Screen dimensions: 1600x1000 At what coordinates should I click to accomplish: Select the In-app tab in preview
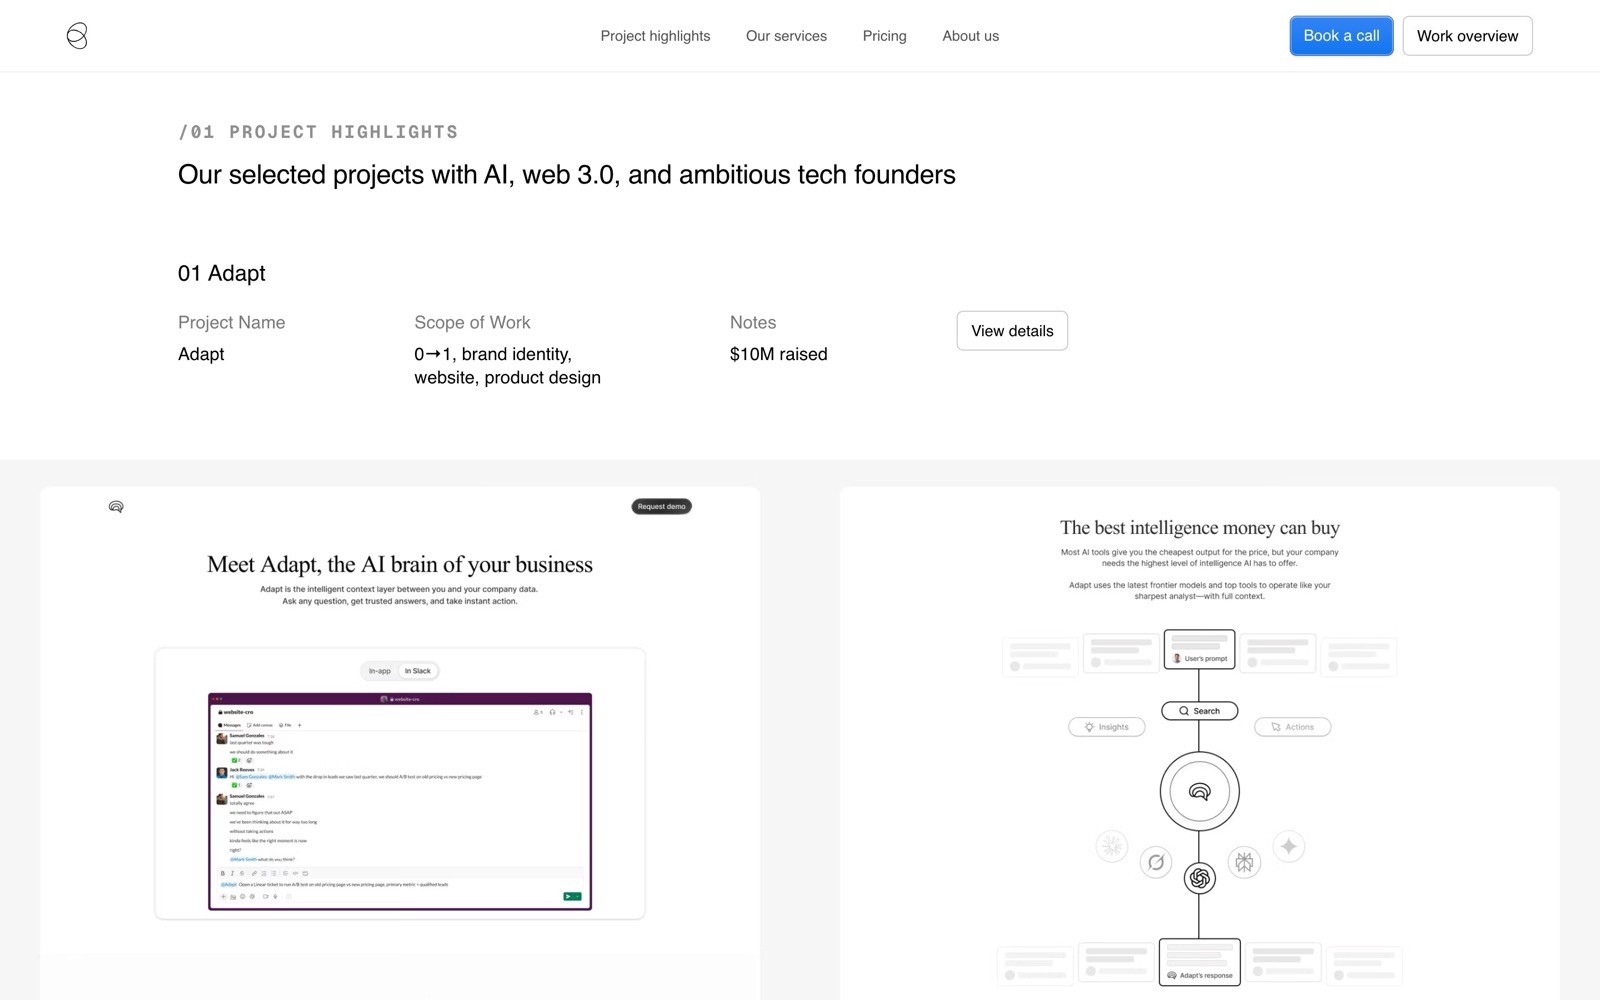coord(380,671)
